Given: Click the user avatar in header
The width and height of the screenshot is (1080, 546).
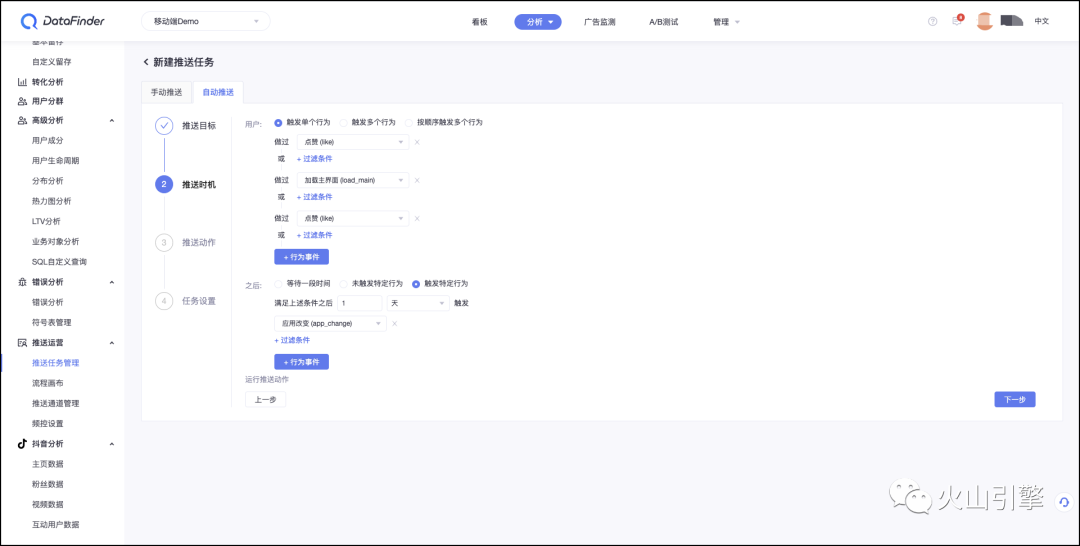Looking at the screenshot, I should click(985, 21).
